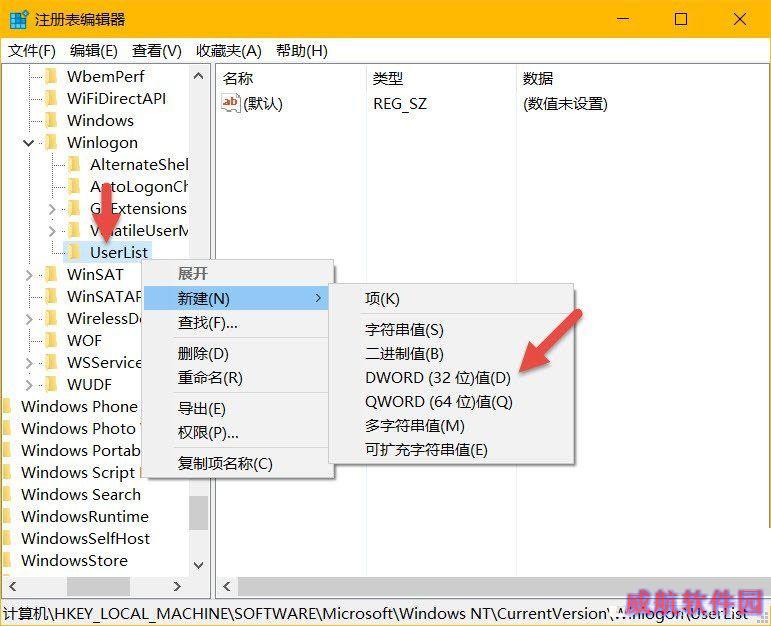Expand the VolatileUserMgrKey node
The width and height of the screenshot is (771, 626).
(x=52, y=231)
